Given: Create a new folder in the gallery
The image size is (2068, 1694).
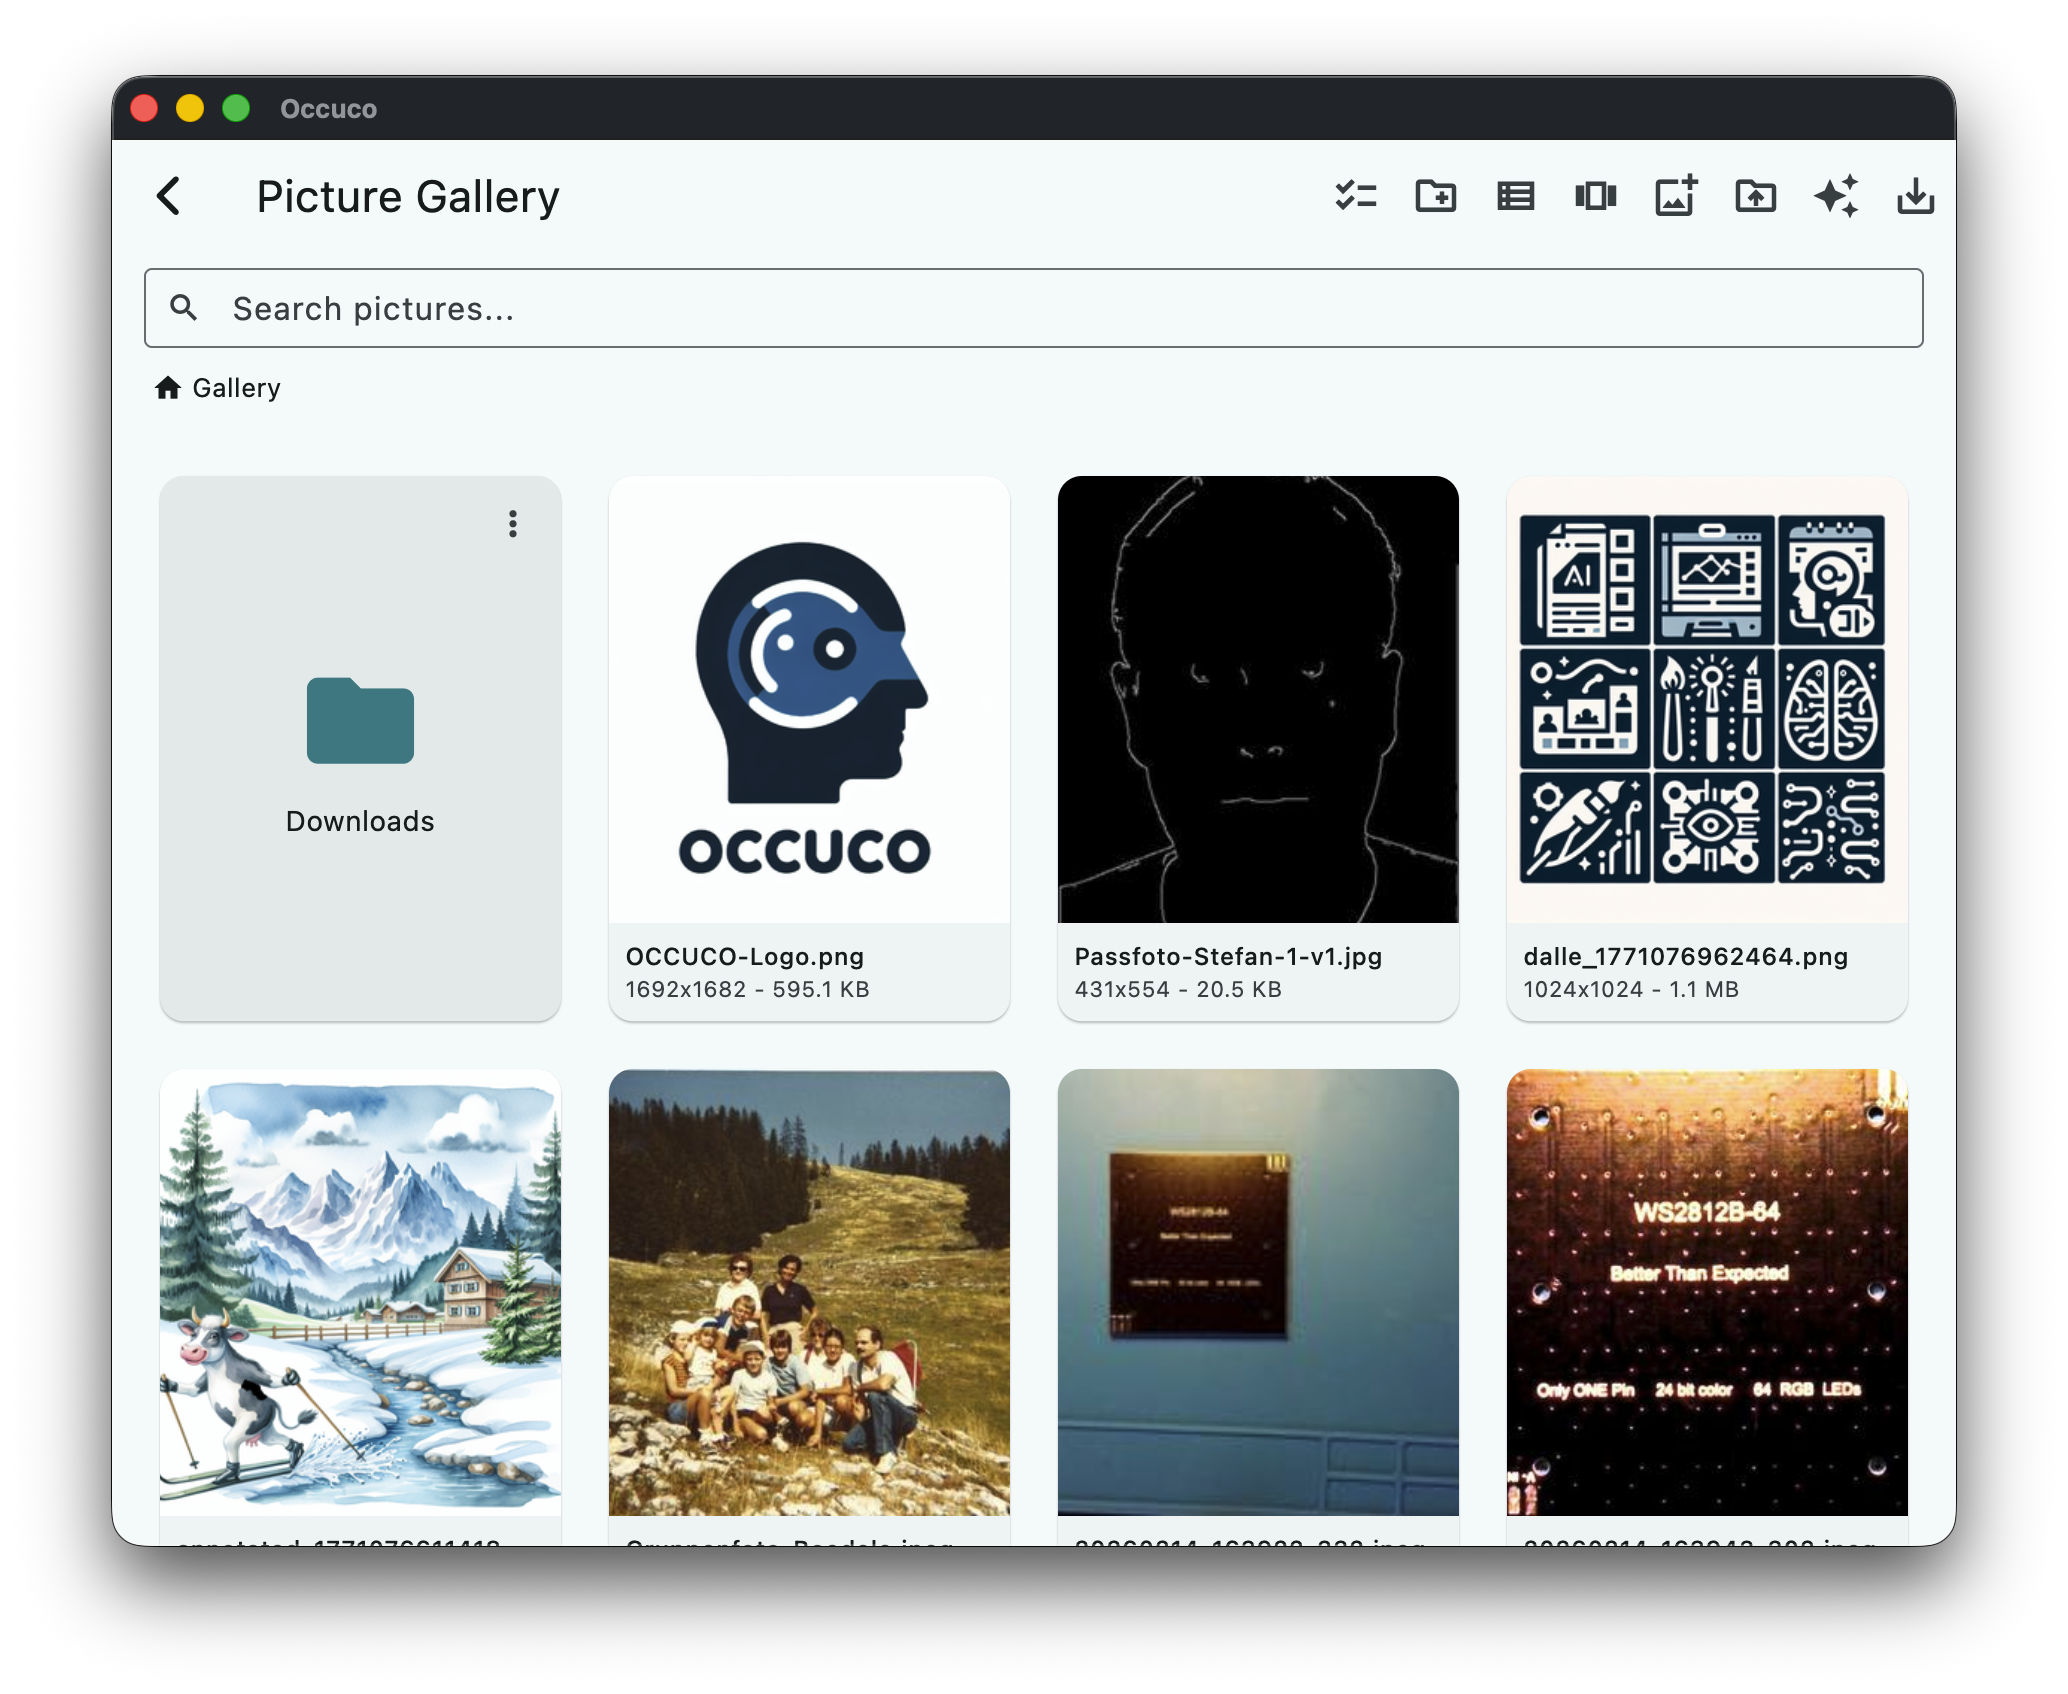Looking at the screenshot, I should click(1437, 197).
